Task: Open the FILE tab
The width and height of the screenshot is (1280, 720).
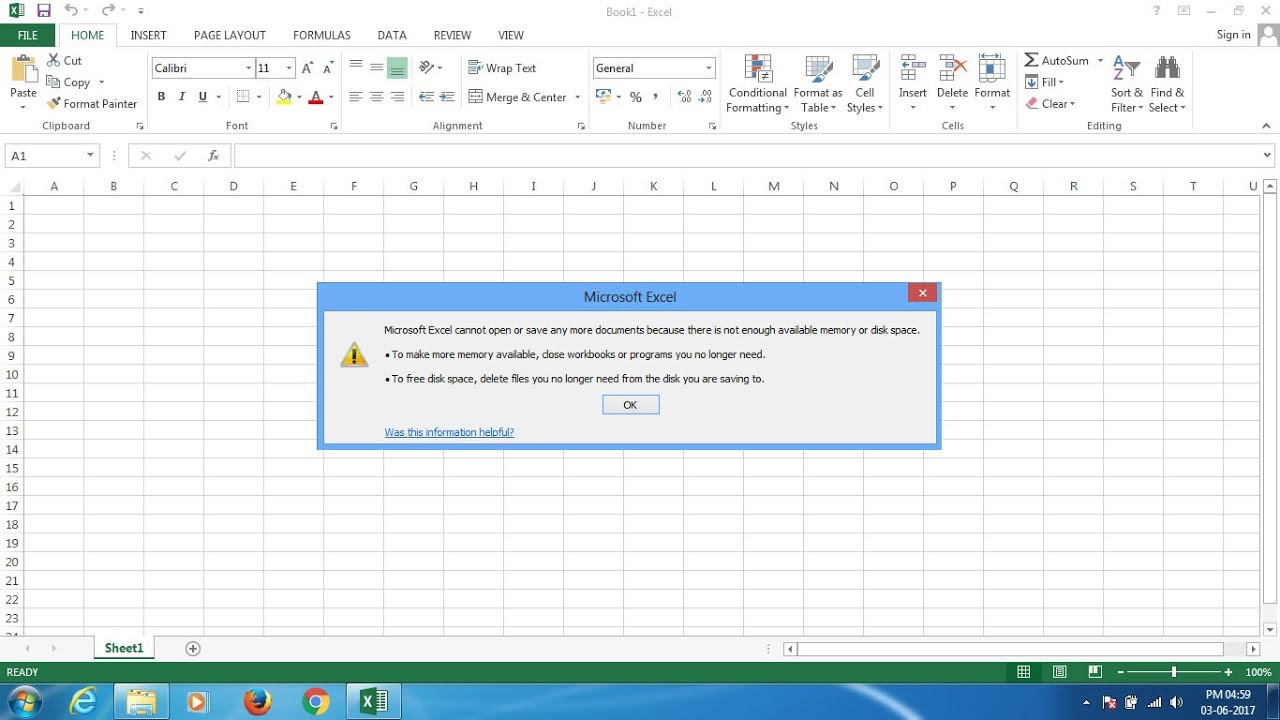Action: (x=28, y=35)
